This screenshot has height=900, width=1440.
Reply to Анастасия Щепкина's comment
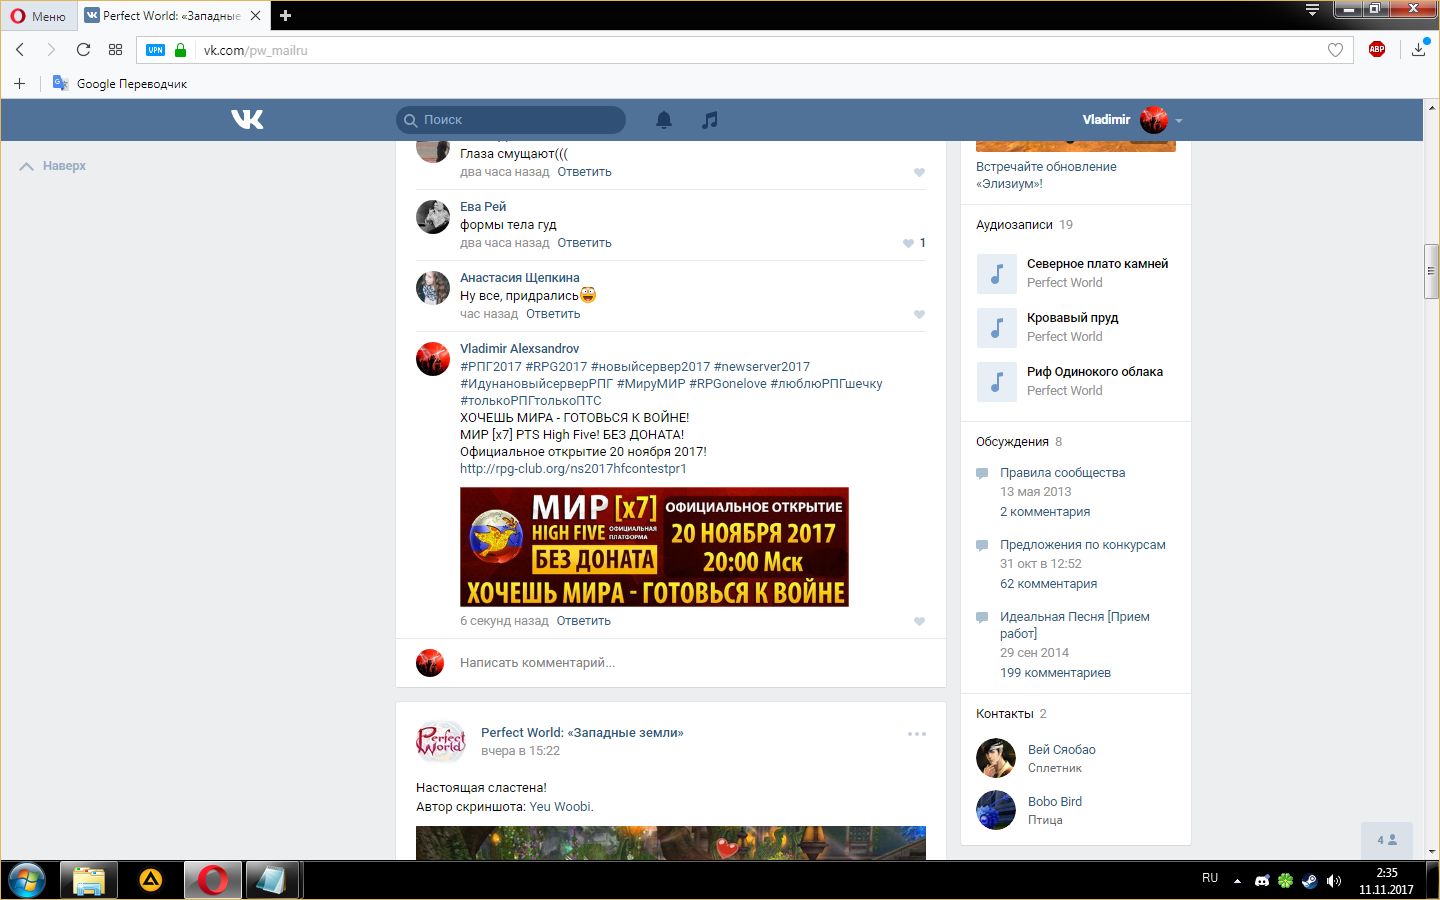pos(553,314)
